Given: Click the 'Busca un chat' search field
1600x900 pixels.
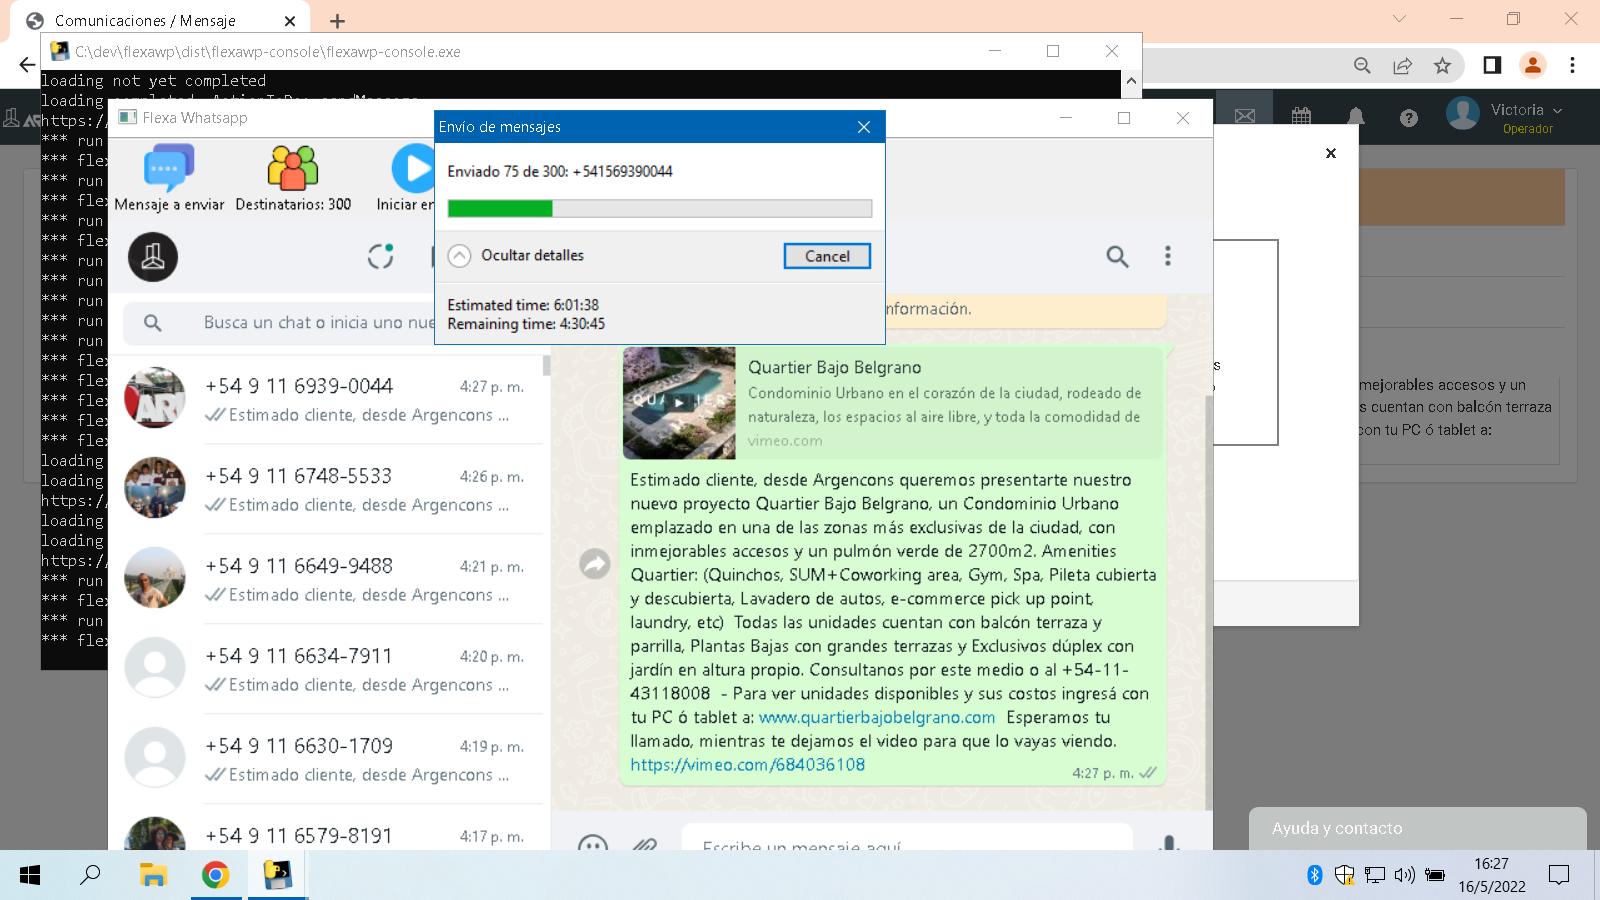Looking at the screenshot, I should coord(318,323).
